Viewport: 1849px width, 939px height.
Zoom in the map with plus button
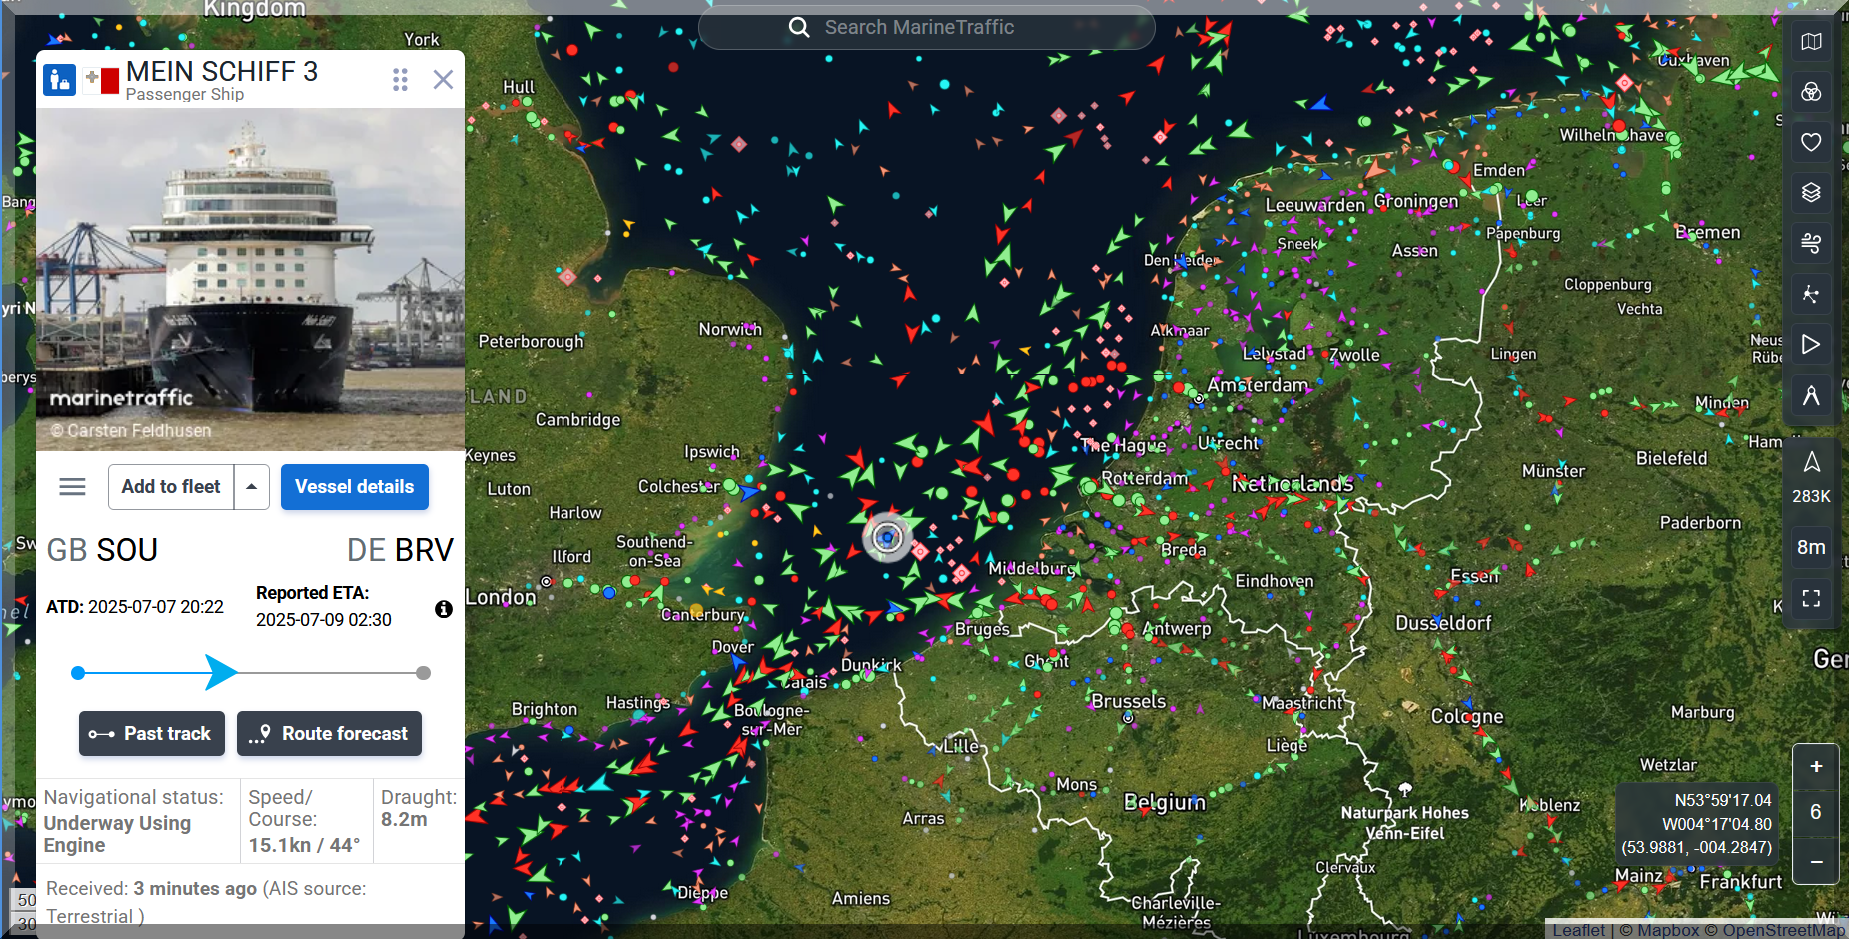click(x=1816, y=767)
